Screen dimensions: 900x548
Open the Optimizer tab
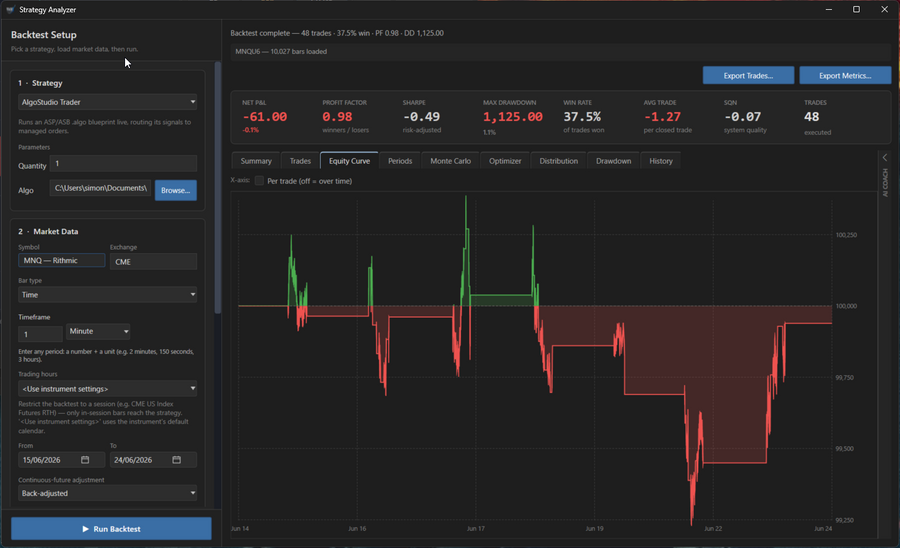click(x=505, y=161)
